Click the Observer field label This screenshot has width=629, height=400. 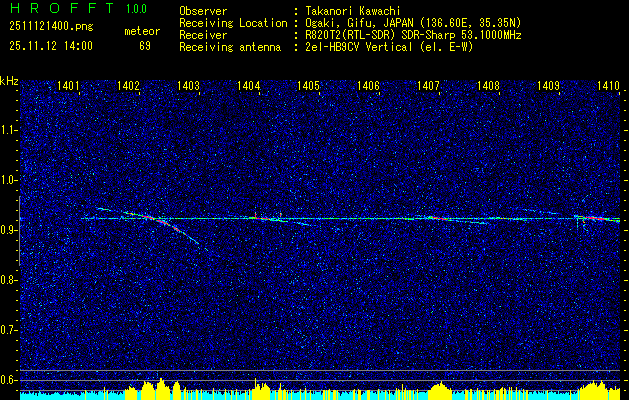pos(203,11)
